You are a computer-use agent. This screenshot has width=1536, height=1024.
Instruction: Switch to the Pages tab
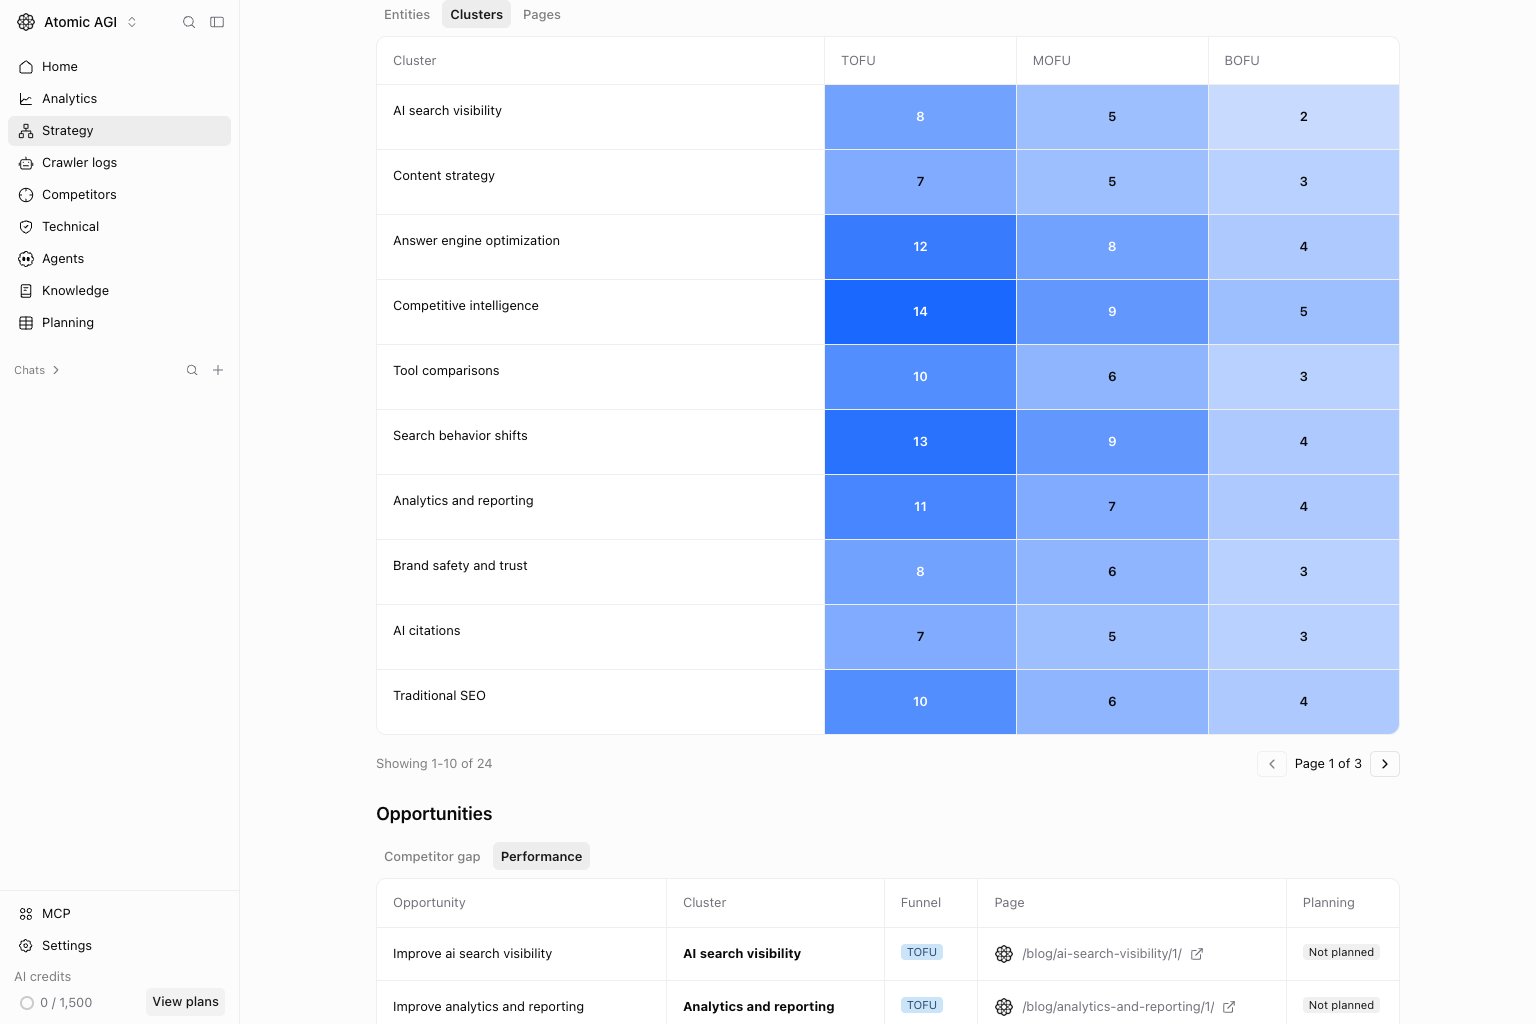[x=541, y=15]
